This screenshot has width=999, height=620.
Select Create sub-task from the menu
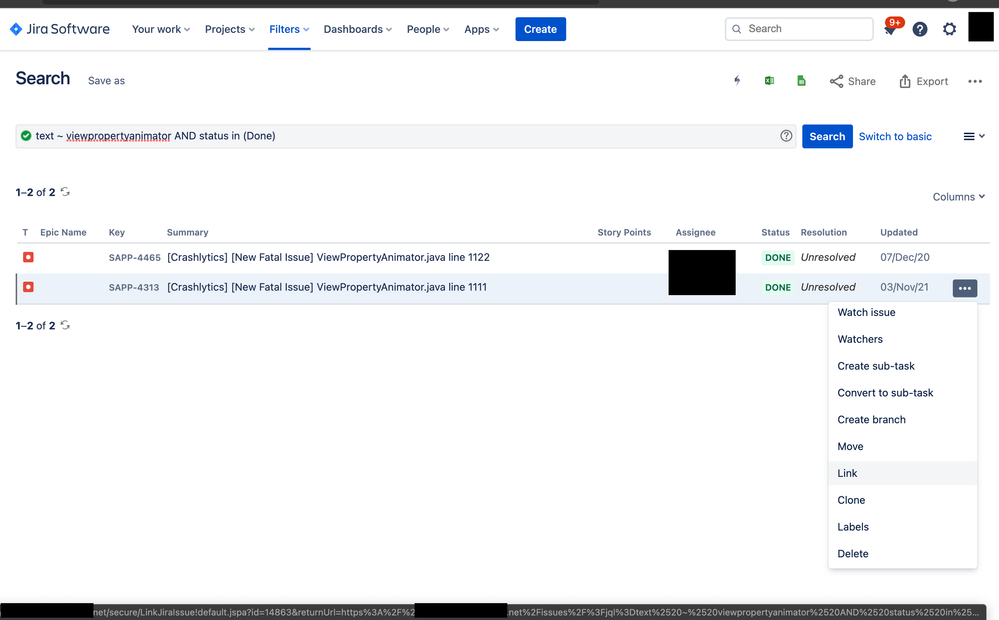click(902, 366)
